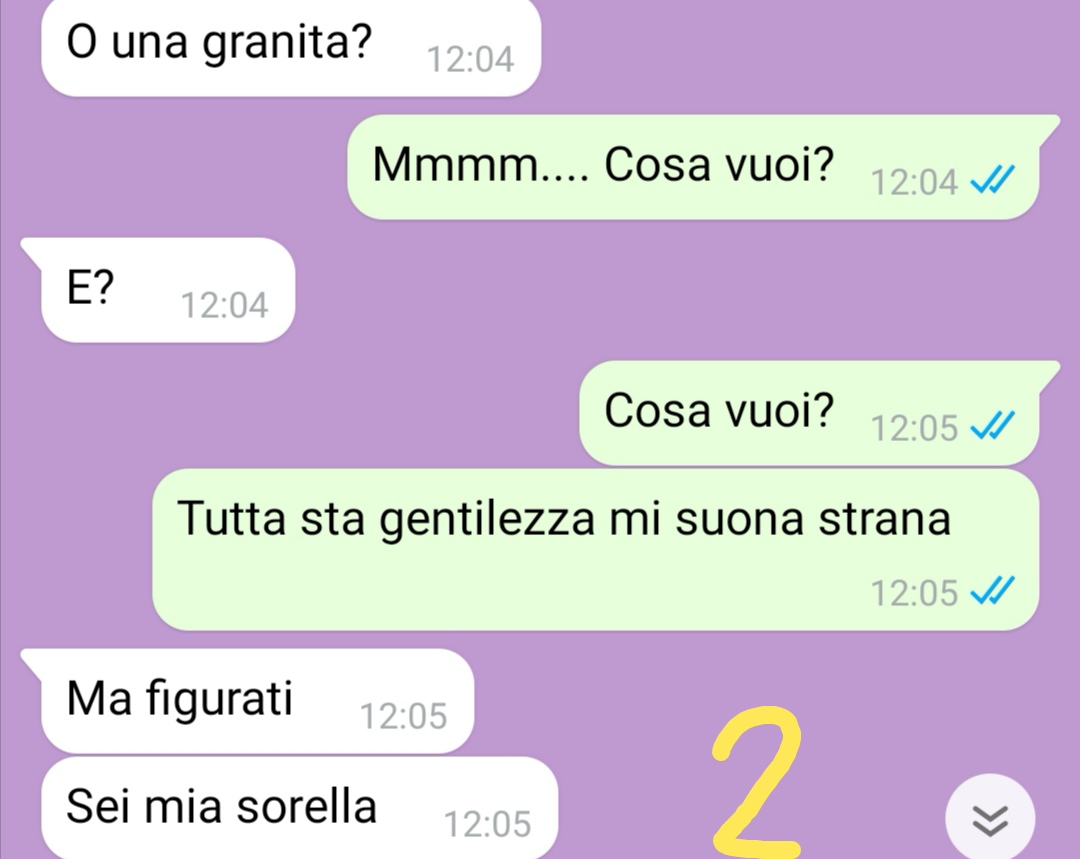Screen dimensions: 1080x859
Task: Click the word 'strana' in the long message
Action: (x=884, y=518)
